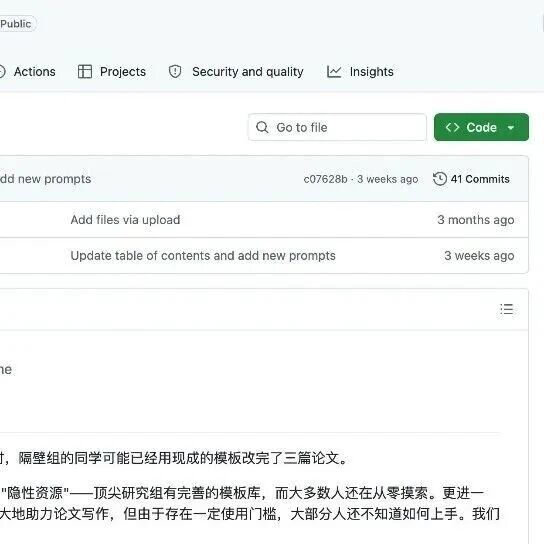Image resolution: width=544 pixels, height=544 pixels.
Task: Click the magnifier icon in Go to file
Action: (262, 127)
